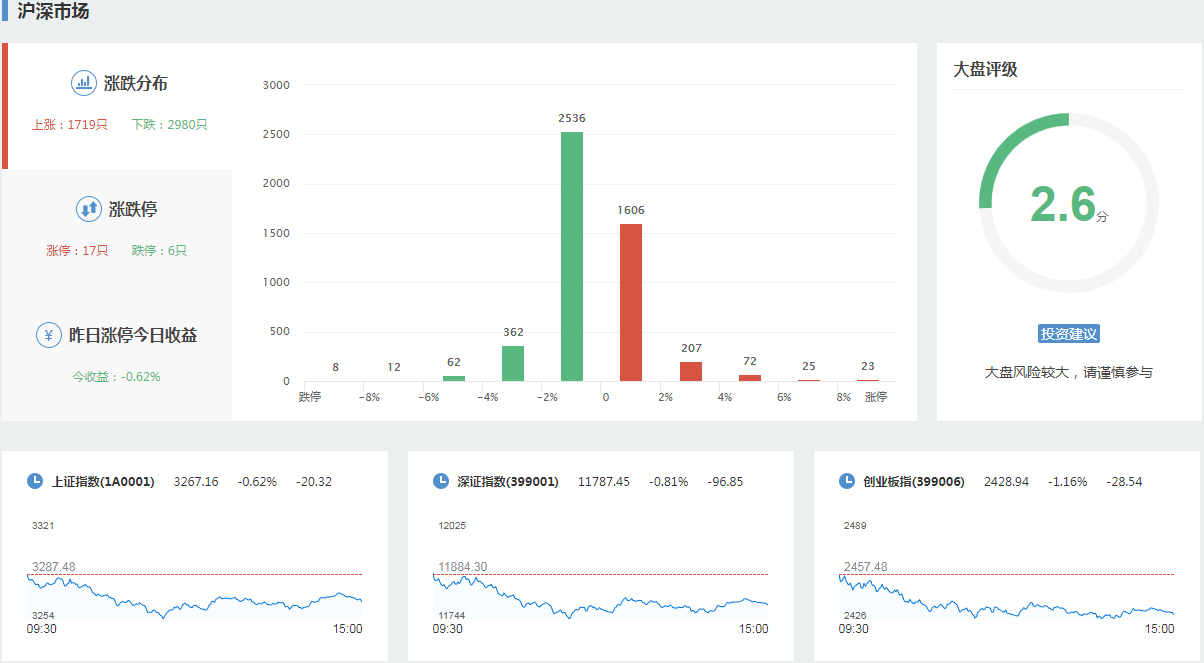Click the bar chart icon beside 涨跌分布
Image resolution: width=1204 pixels, height=663 pixels.
(x=84, y=83)
